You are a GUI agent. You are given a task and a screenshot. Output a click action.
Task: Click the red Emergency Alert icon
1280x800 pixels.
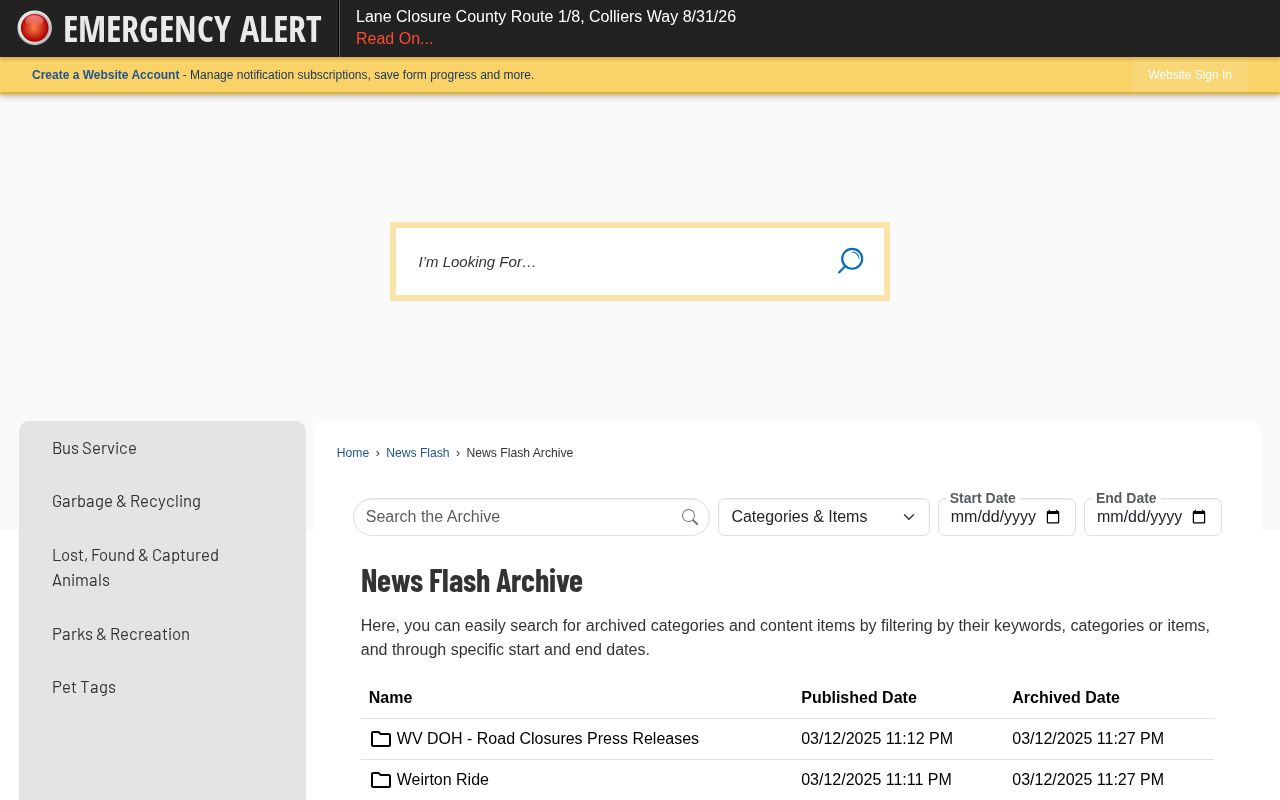click(x=35, y=28)
